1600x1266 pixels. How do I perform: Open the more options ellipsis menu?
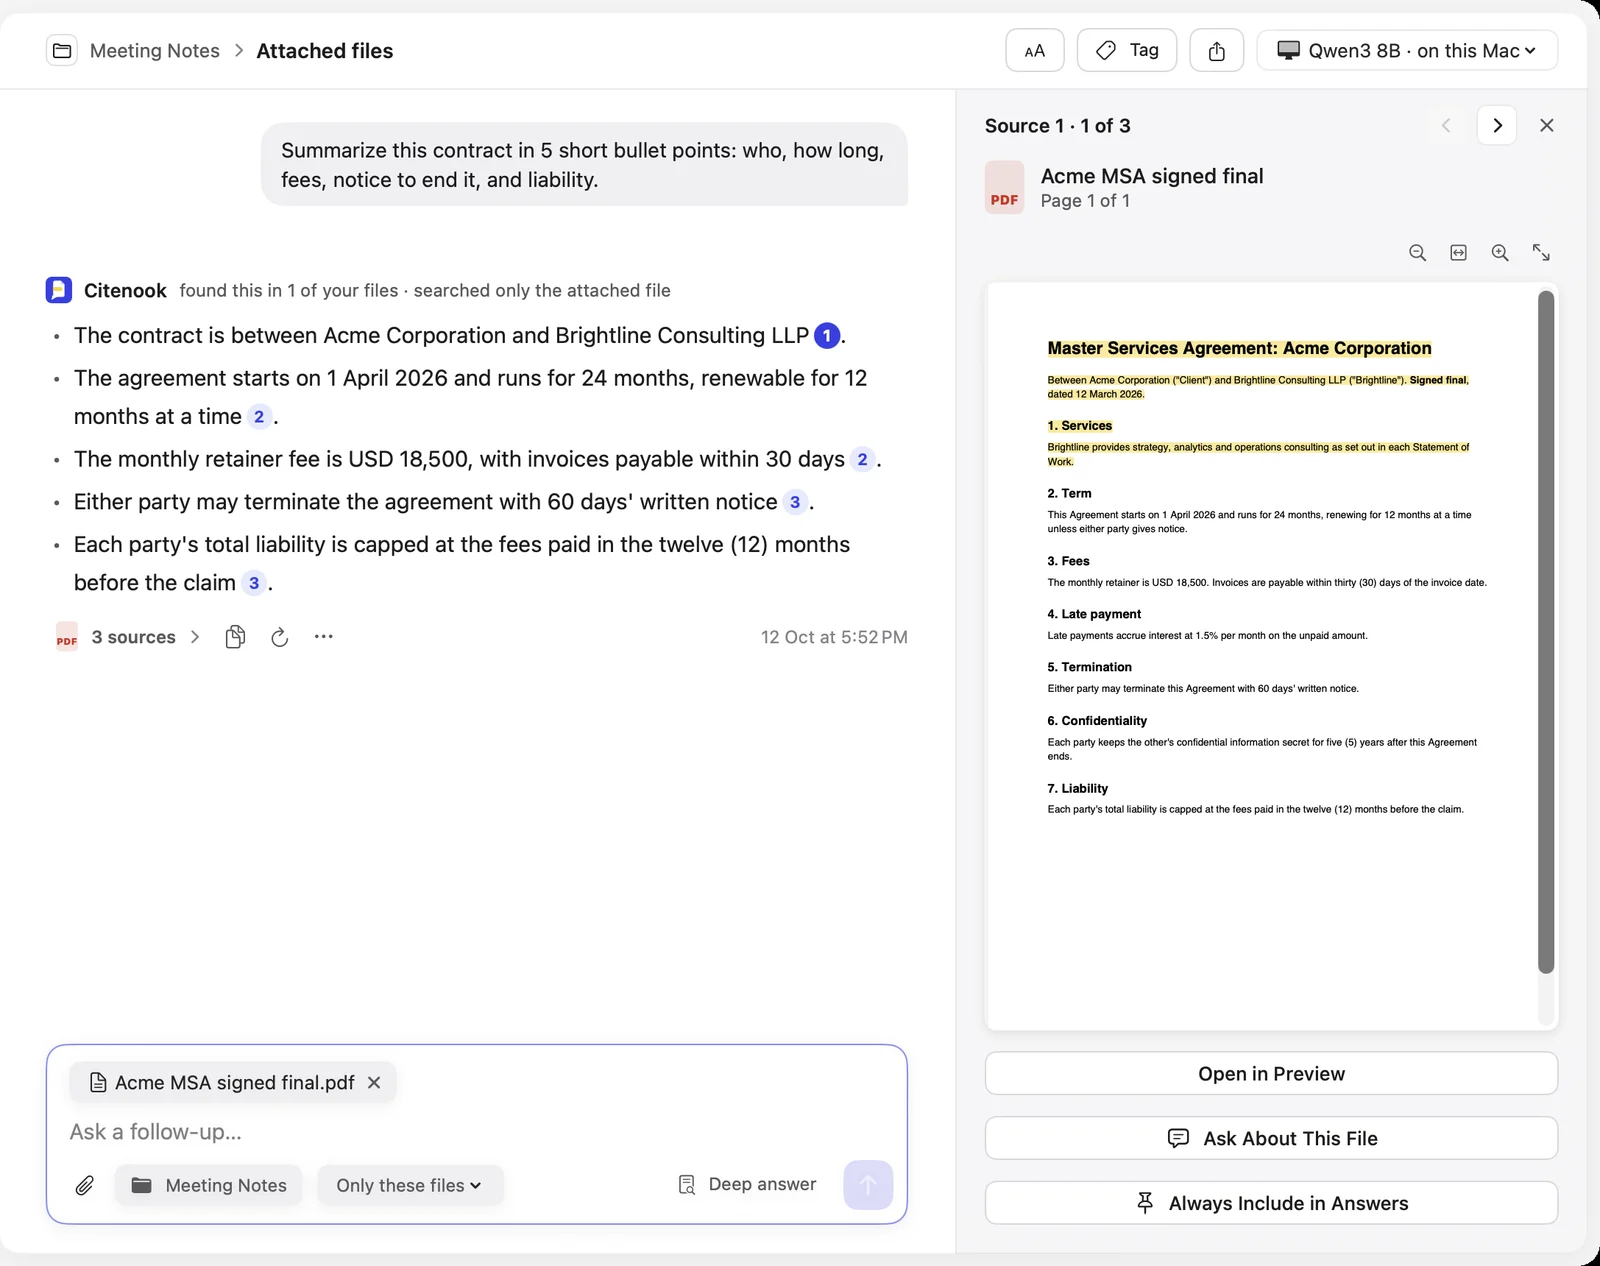(x=323, y=636)
